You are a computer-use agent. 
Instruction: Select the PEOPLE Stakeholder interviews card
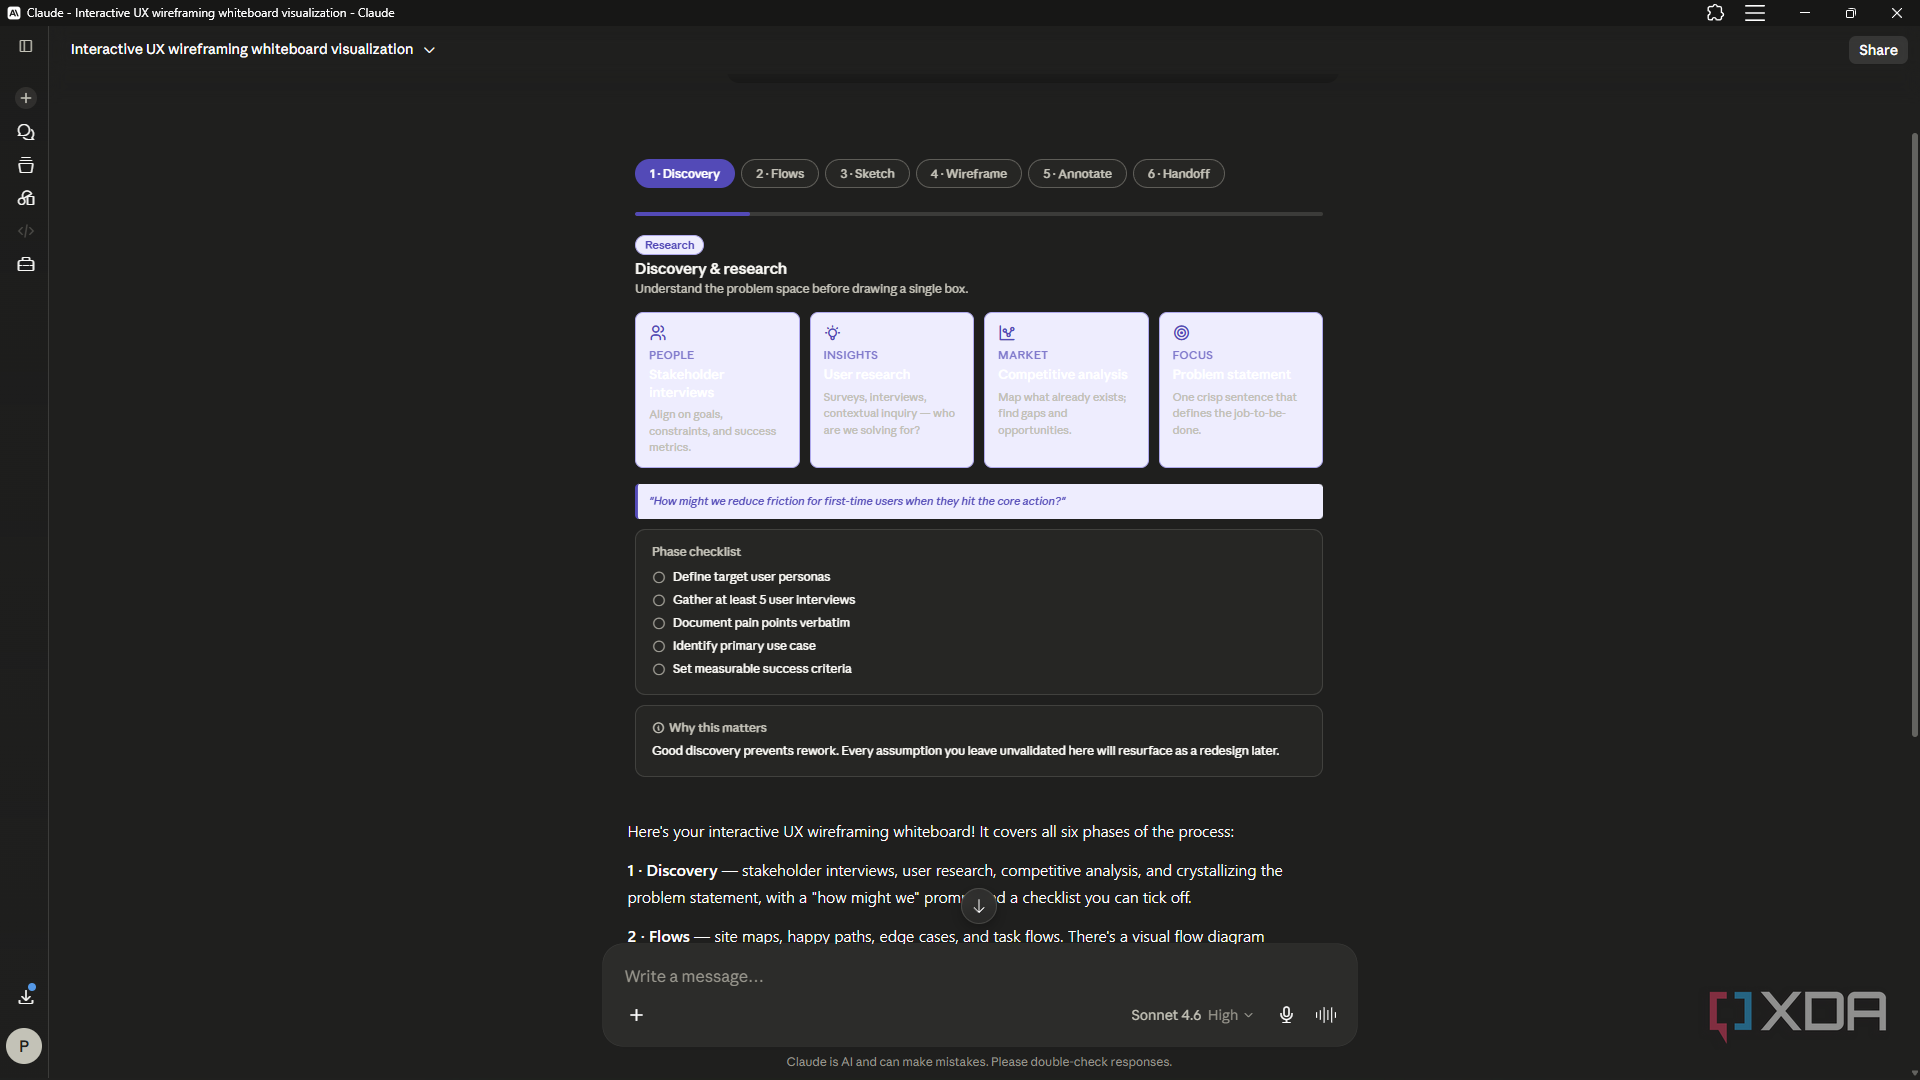point(717,390)
